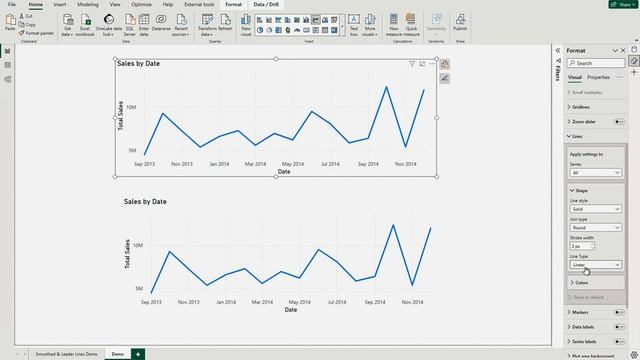
Task: Open the Recent sources dropdown
Action: tap(180, 31)
